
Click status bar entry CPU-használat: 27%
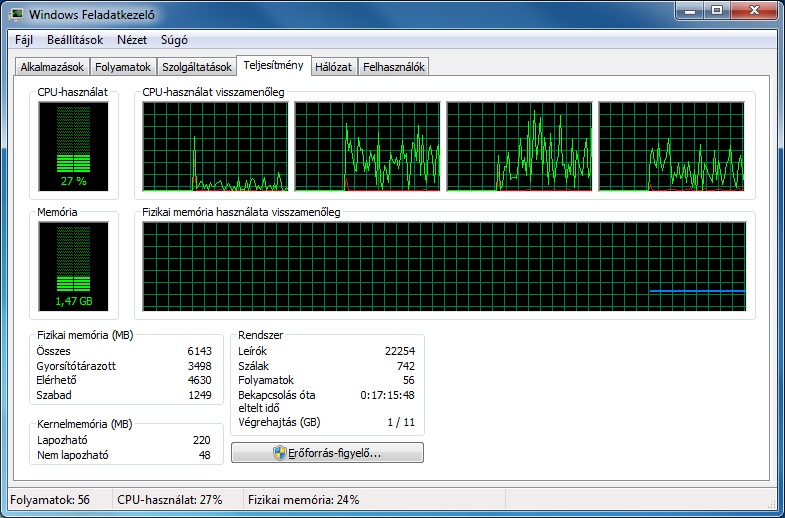[x=170, y=499]
